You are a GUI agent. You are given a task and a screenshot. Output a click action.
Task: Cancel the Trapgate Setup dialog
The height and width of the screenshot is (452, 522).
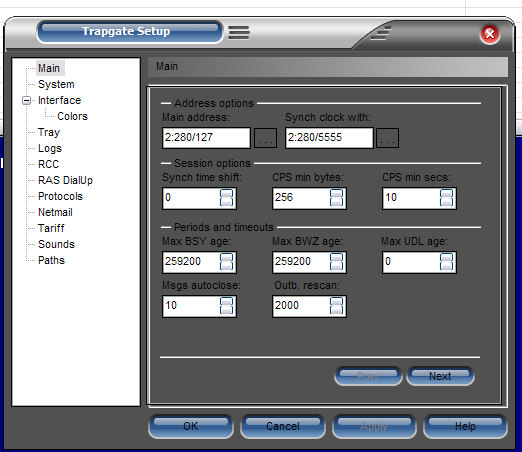[x=283, y=426]
